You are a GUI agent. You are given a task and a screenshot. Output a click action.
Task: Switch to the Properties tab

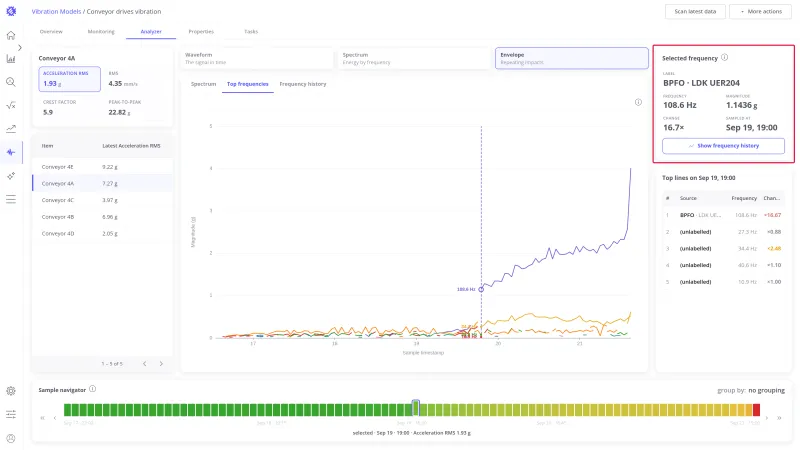pyautogui.click(x=201, y=32)
